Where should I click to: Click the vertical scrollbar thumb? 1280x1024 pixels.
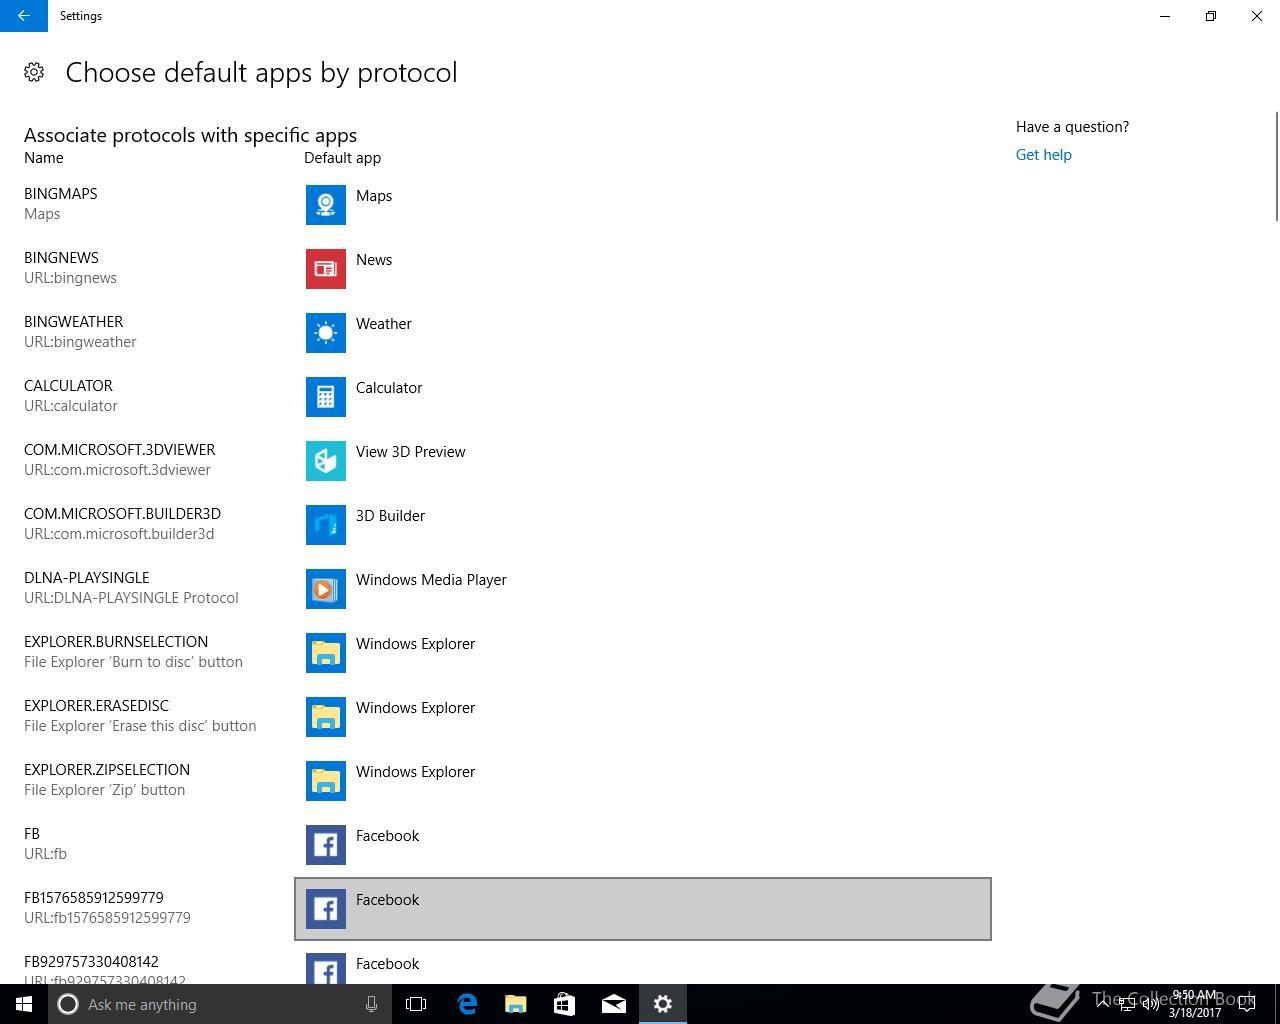pos(1276,166)
